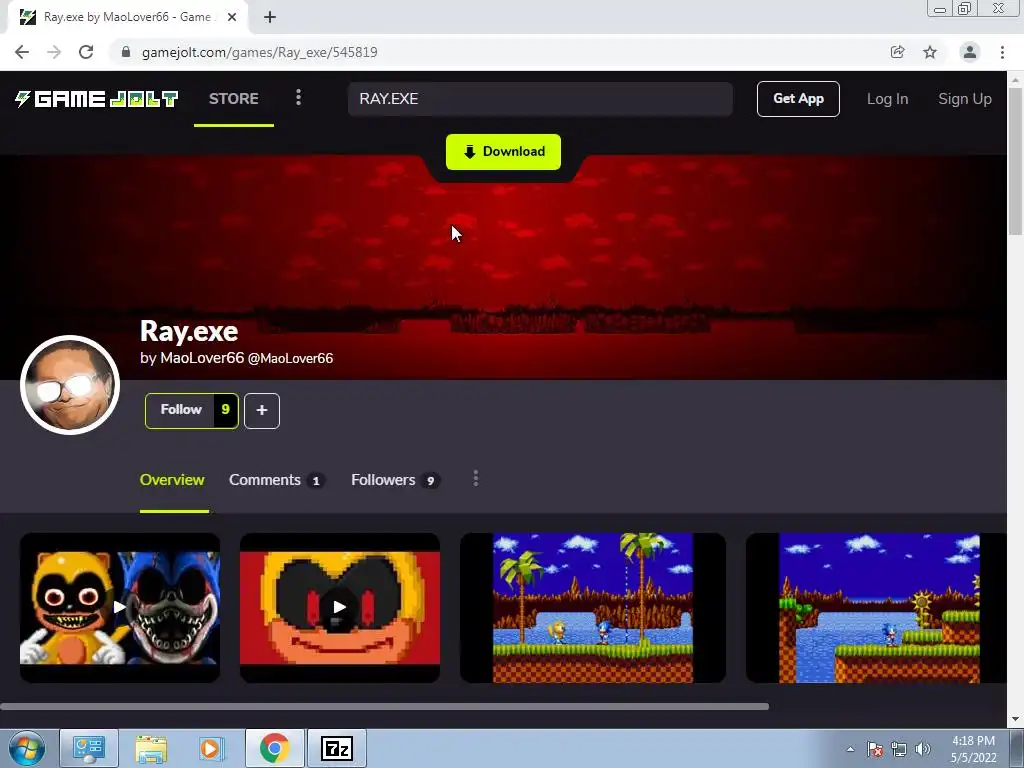This screenshot has width=1024, height=768.
Task: Click the Action Center flag icon
Action: coord(875,749)
